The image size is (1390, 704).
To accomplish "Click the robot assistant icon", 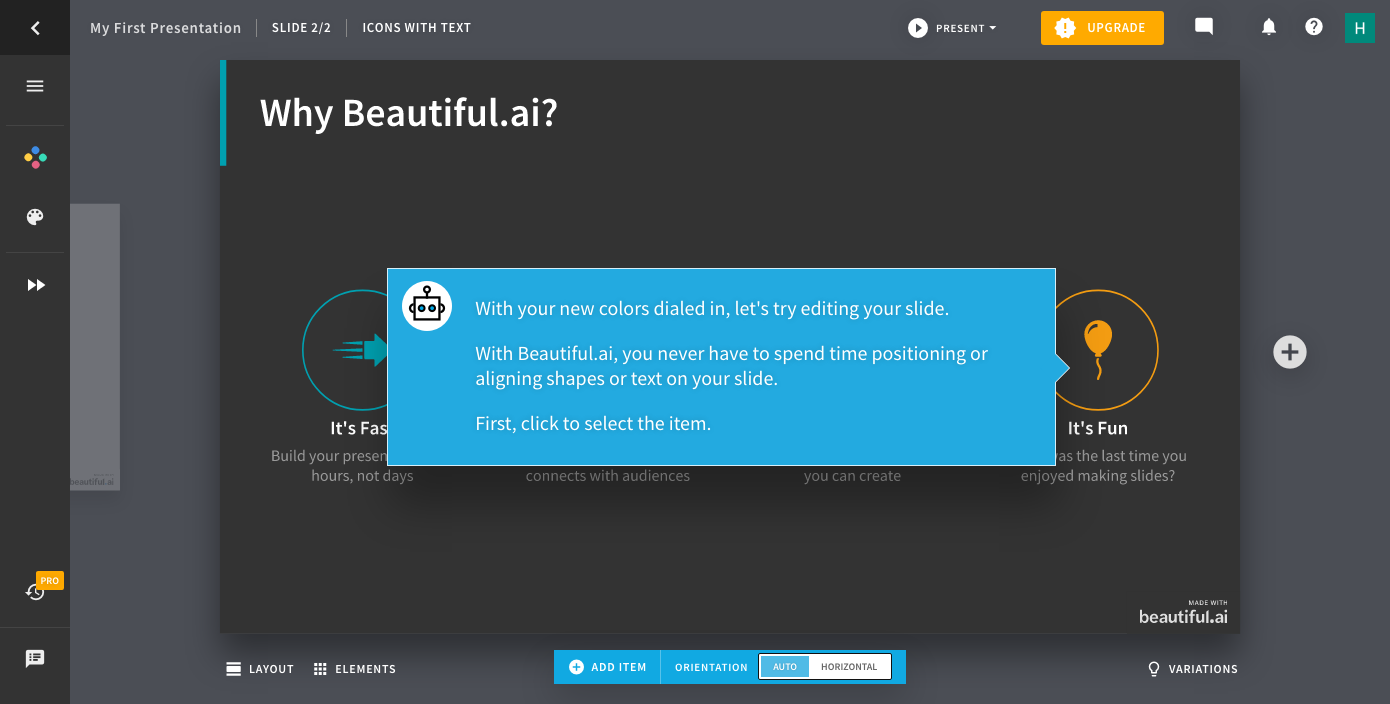I will click(427, 306).
